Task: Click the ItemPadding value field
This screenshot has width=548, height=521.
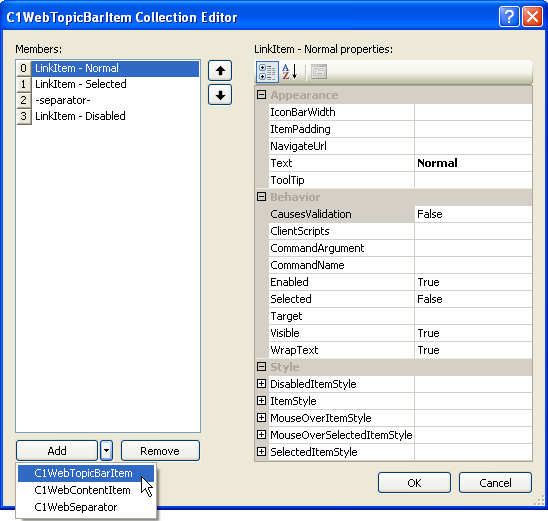Action: (473, 129)
